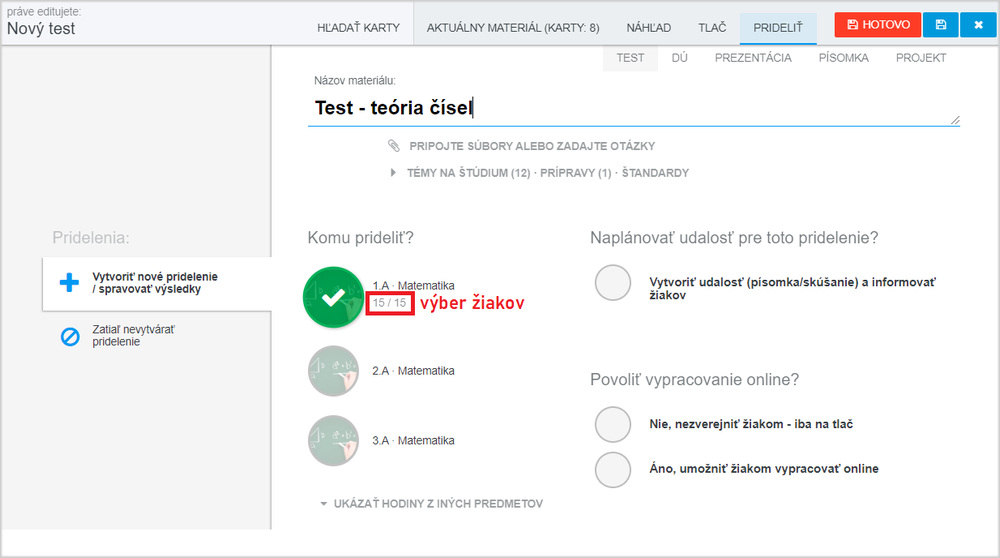The height and width of the screenshot is (558, 1000).
Task: Expand the 'Témy na štúdium' triangle
Action: [393, 173]
